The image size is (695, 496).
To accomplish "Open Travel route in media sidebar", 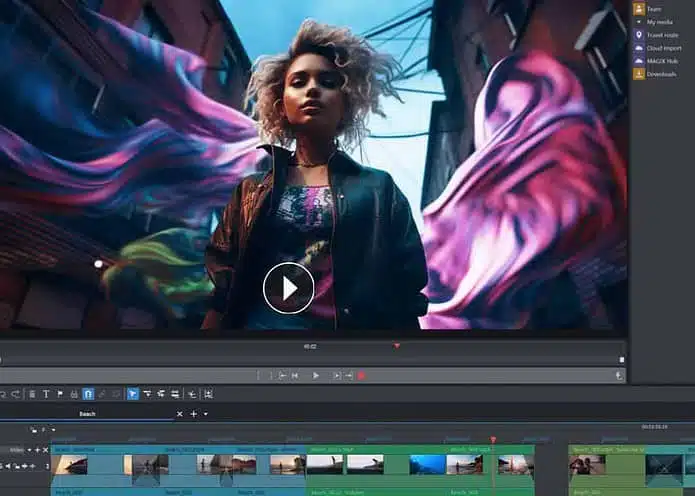I will [661, 34].
